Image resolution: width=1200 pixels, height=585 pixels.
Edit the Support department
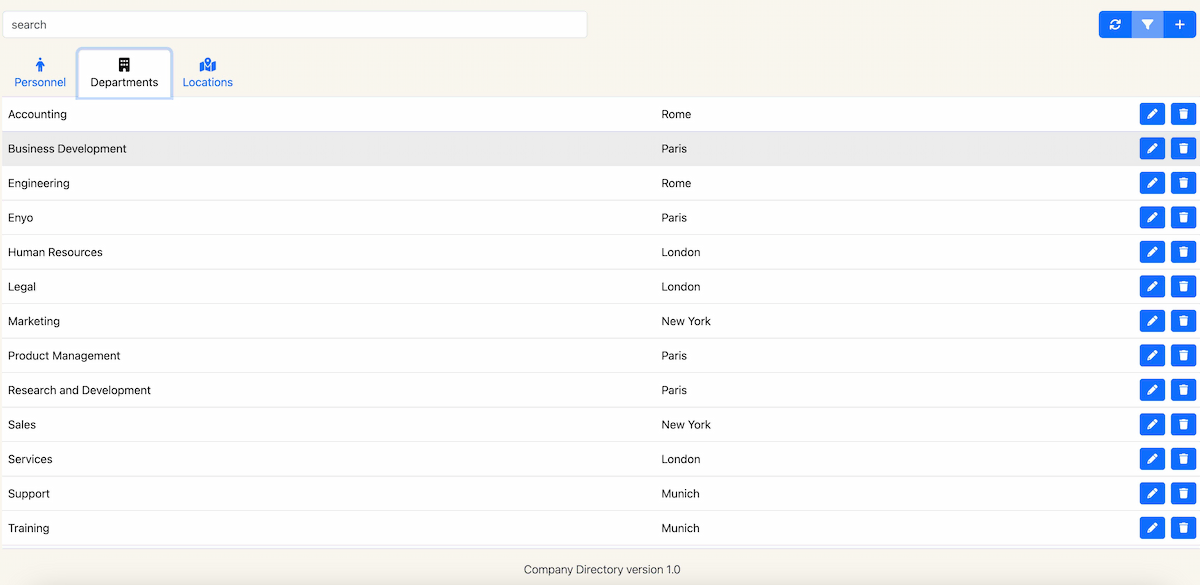click(x=1152, y=494)
